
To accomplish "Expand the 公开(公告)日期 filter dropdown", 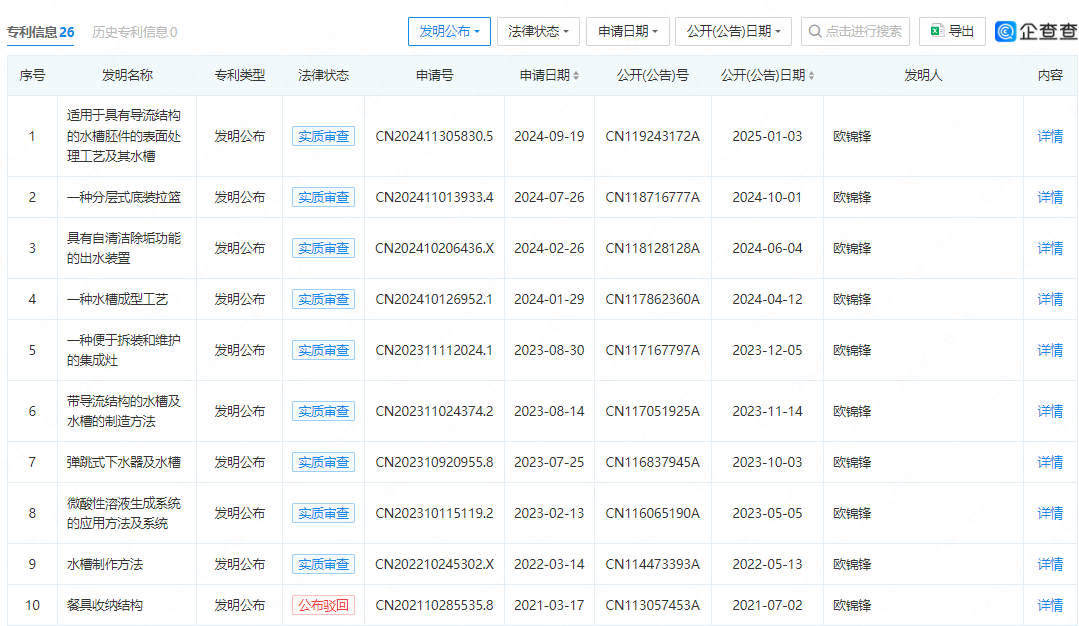I will coord(734,32).
